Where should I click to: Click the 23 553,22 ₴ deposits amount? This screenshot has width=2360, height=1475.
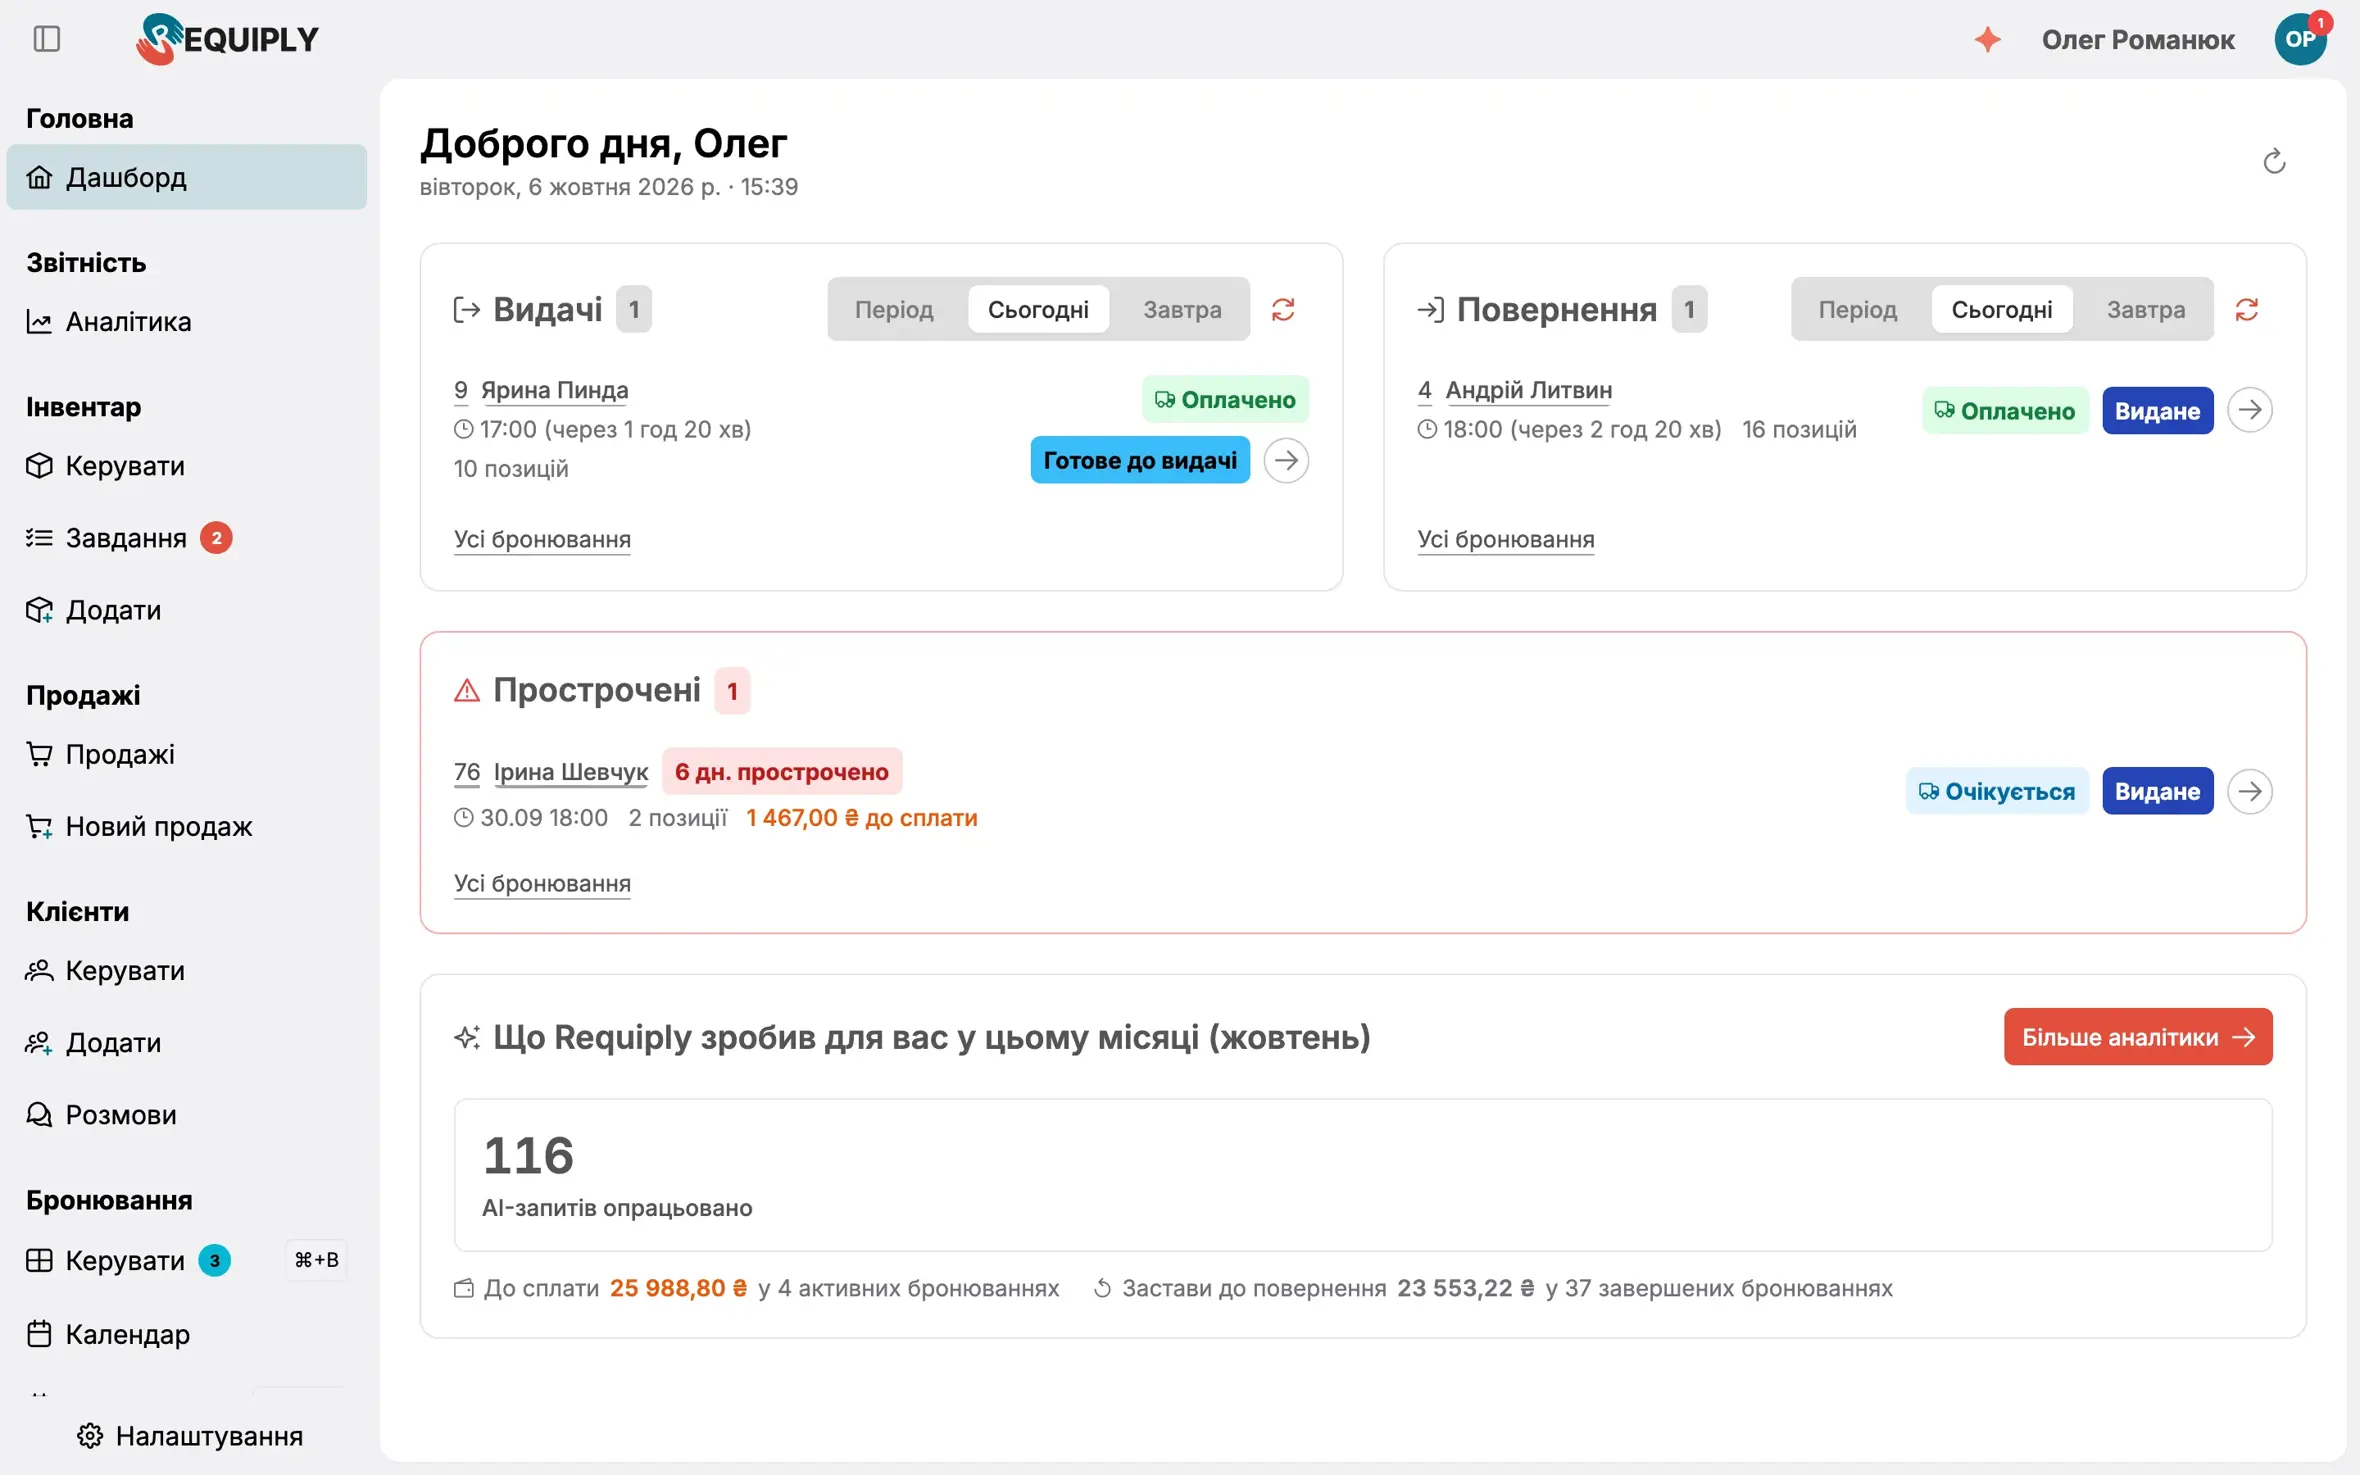(1465, 1288)
